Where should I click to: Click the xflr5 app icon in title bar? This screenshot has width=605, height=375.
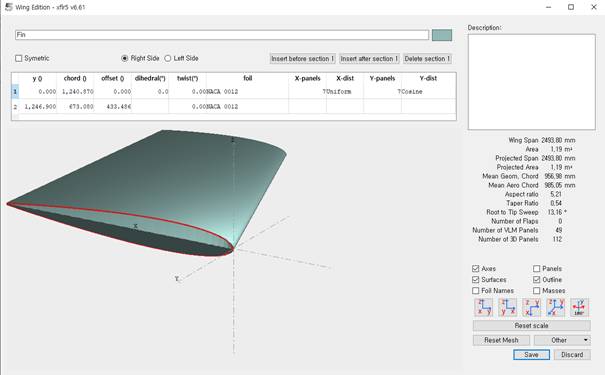coord(8,7)
